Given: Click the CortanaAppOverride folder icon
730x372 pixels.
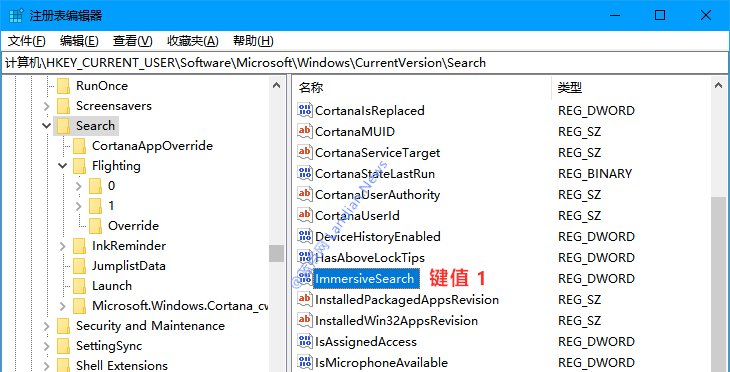Looking at the screenshot, I should [x=80, y=146].
